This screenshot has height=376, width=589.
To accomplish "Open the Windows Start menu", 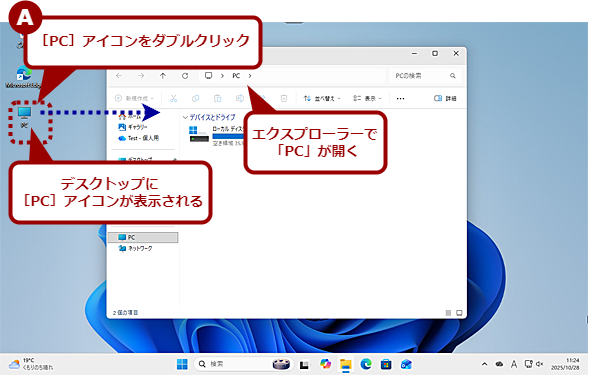I will (x=182, y=364).
